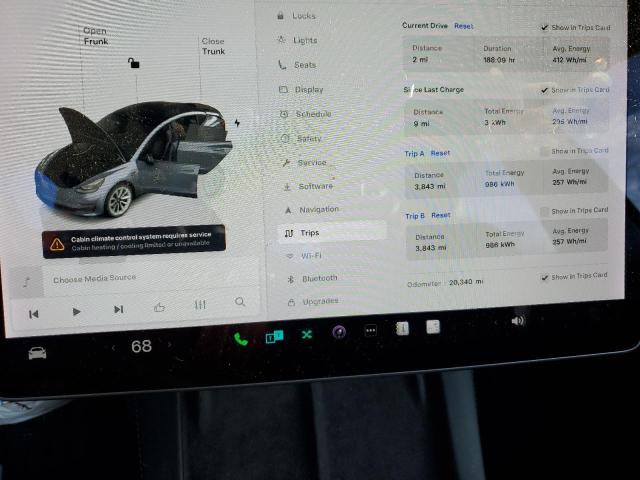This screenshot has width=640, height=480.
Task: Tap the volume speaker icon
Action: tap(518, 321)
